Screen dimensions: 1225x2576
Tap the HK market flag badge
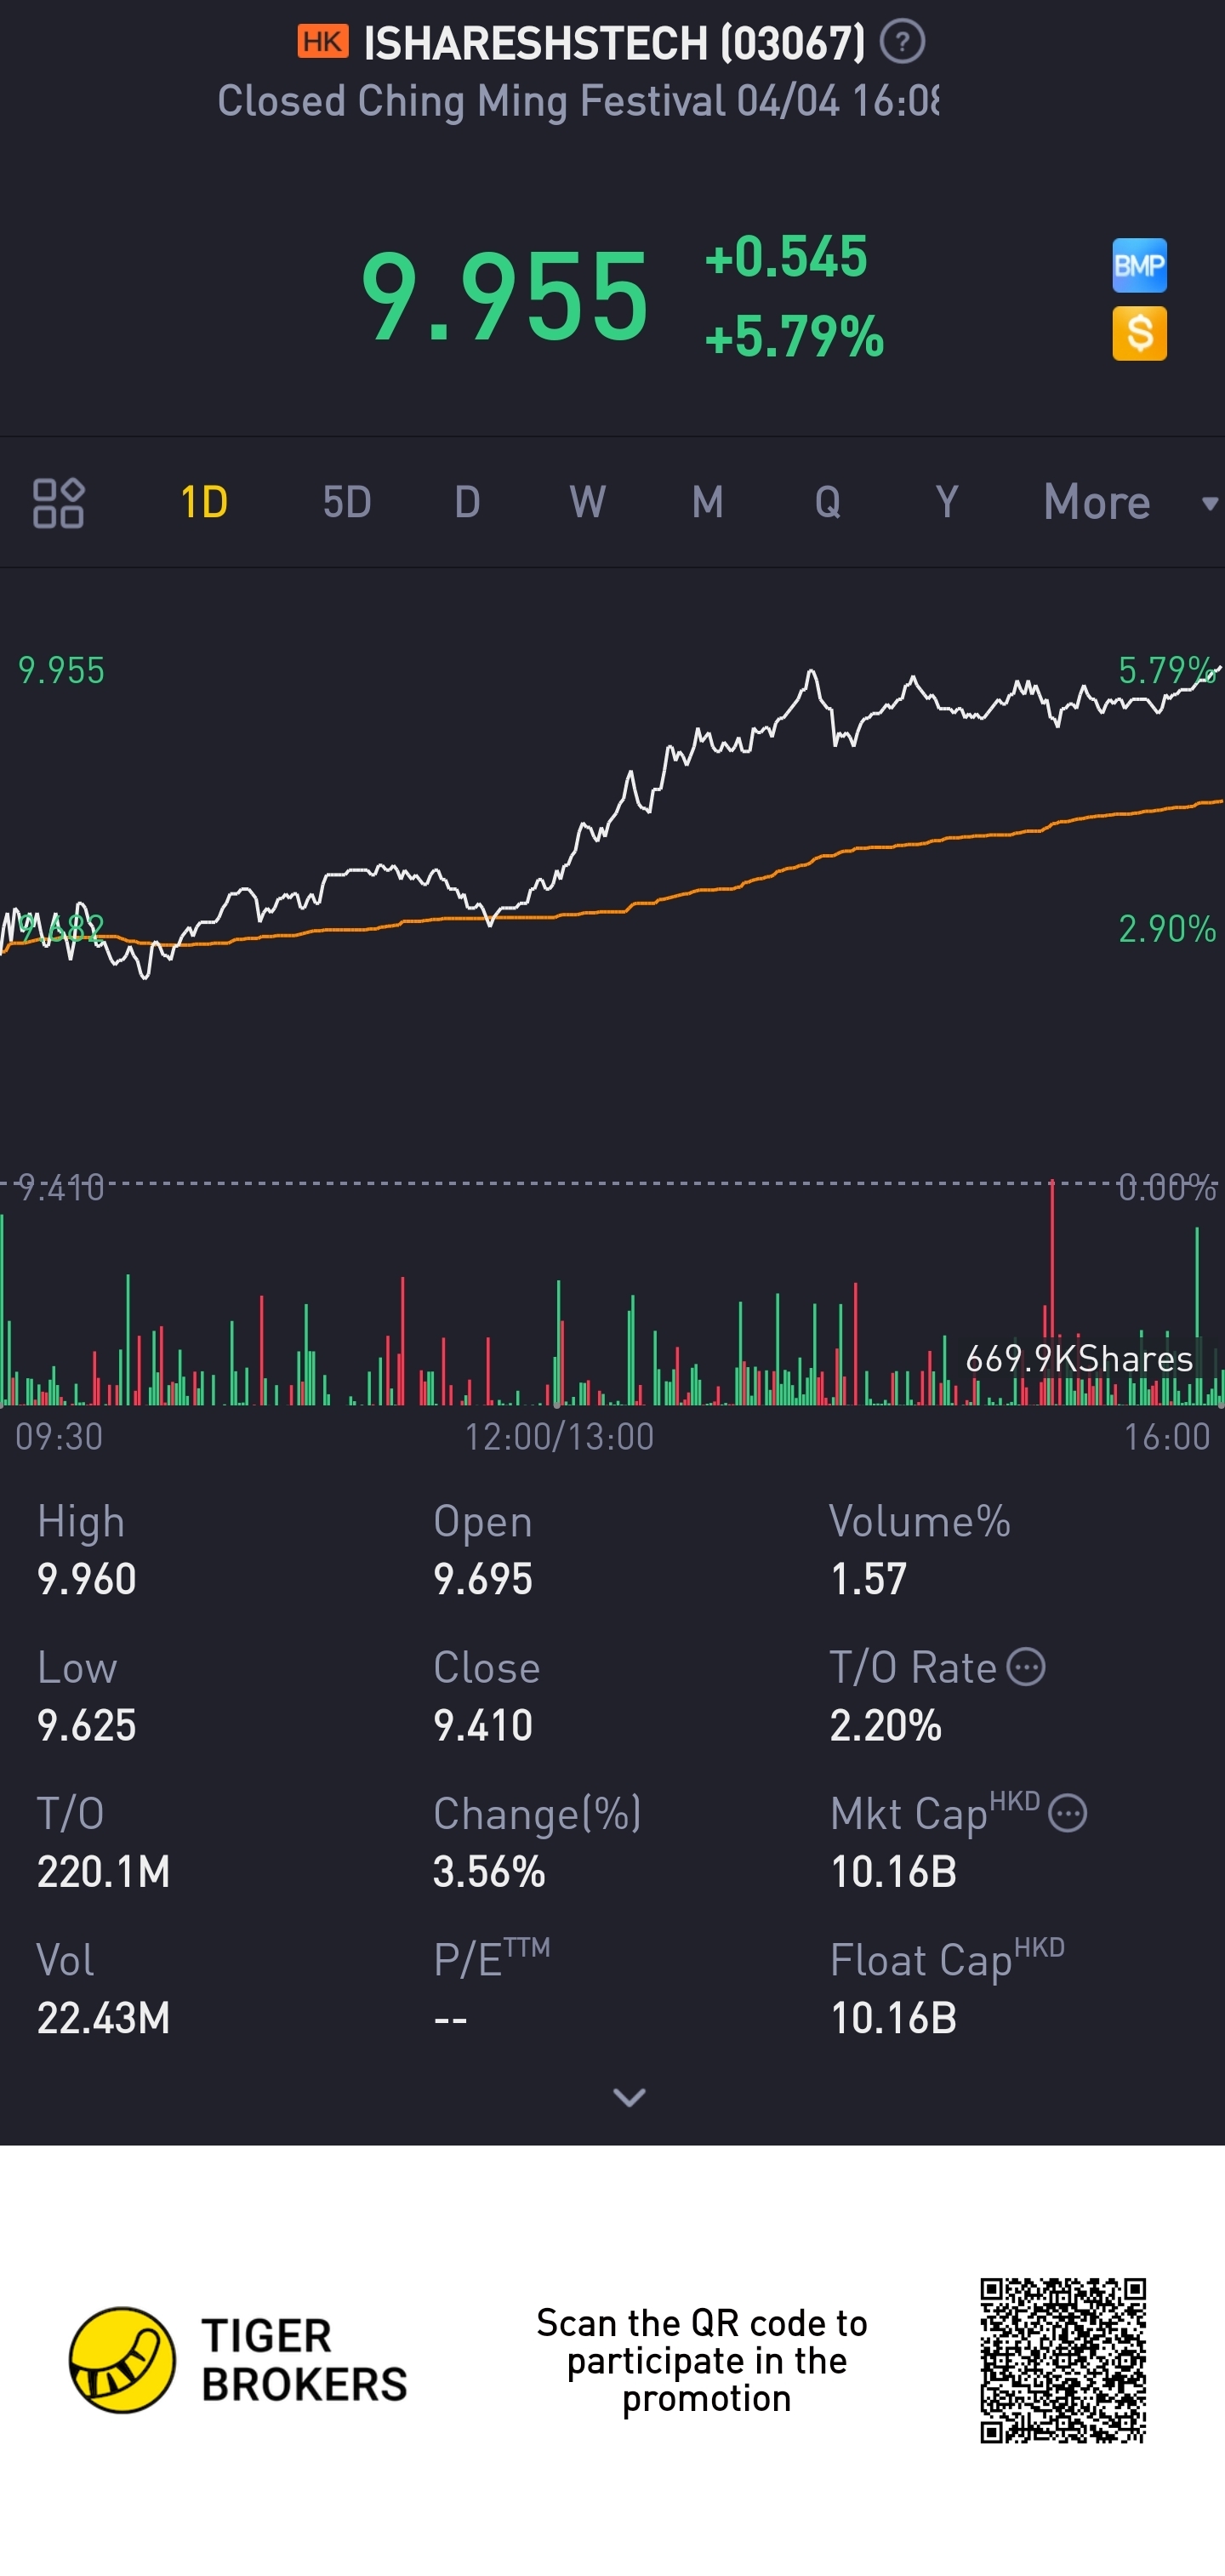pyautogui.click(x=322, y=42)
